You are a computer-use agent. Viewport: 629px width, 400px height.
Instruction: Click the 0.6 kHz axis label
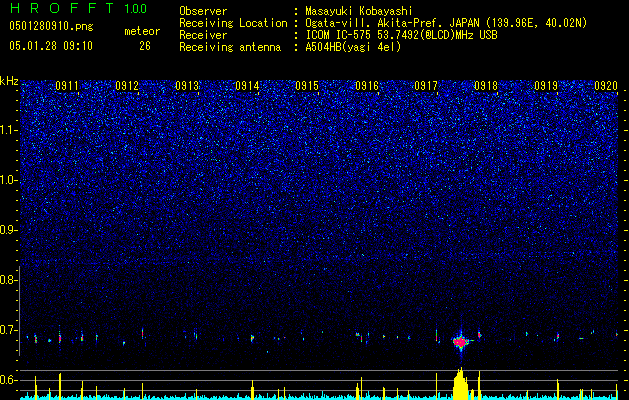[9, 380]
